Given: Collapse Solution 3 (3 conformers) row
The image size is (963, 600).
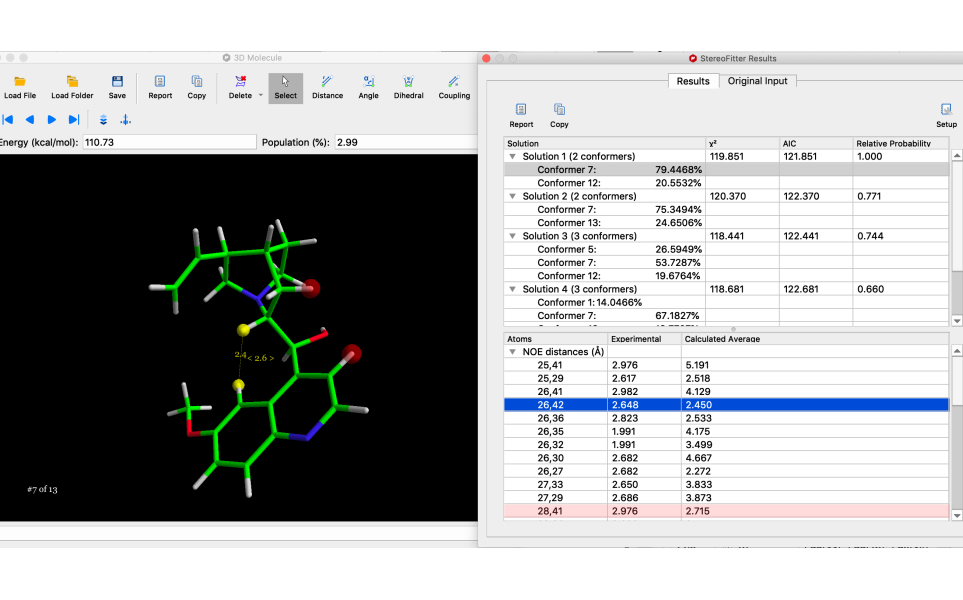Looking at the screenshot, I should [513, 236].
